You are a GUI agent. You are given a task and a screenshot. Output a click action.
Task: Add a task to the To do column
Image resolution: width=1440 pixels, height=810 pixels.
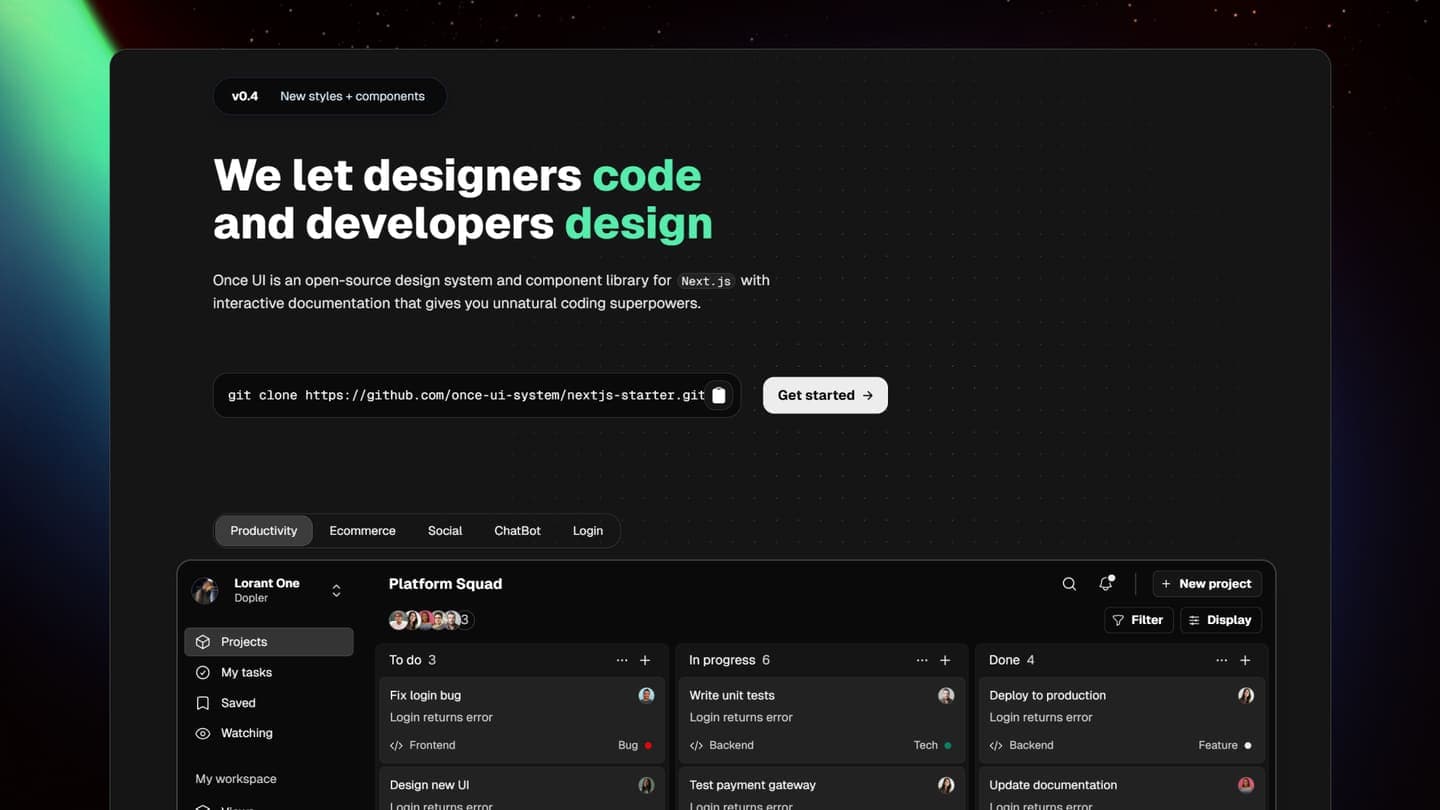click(645, 660)
